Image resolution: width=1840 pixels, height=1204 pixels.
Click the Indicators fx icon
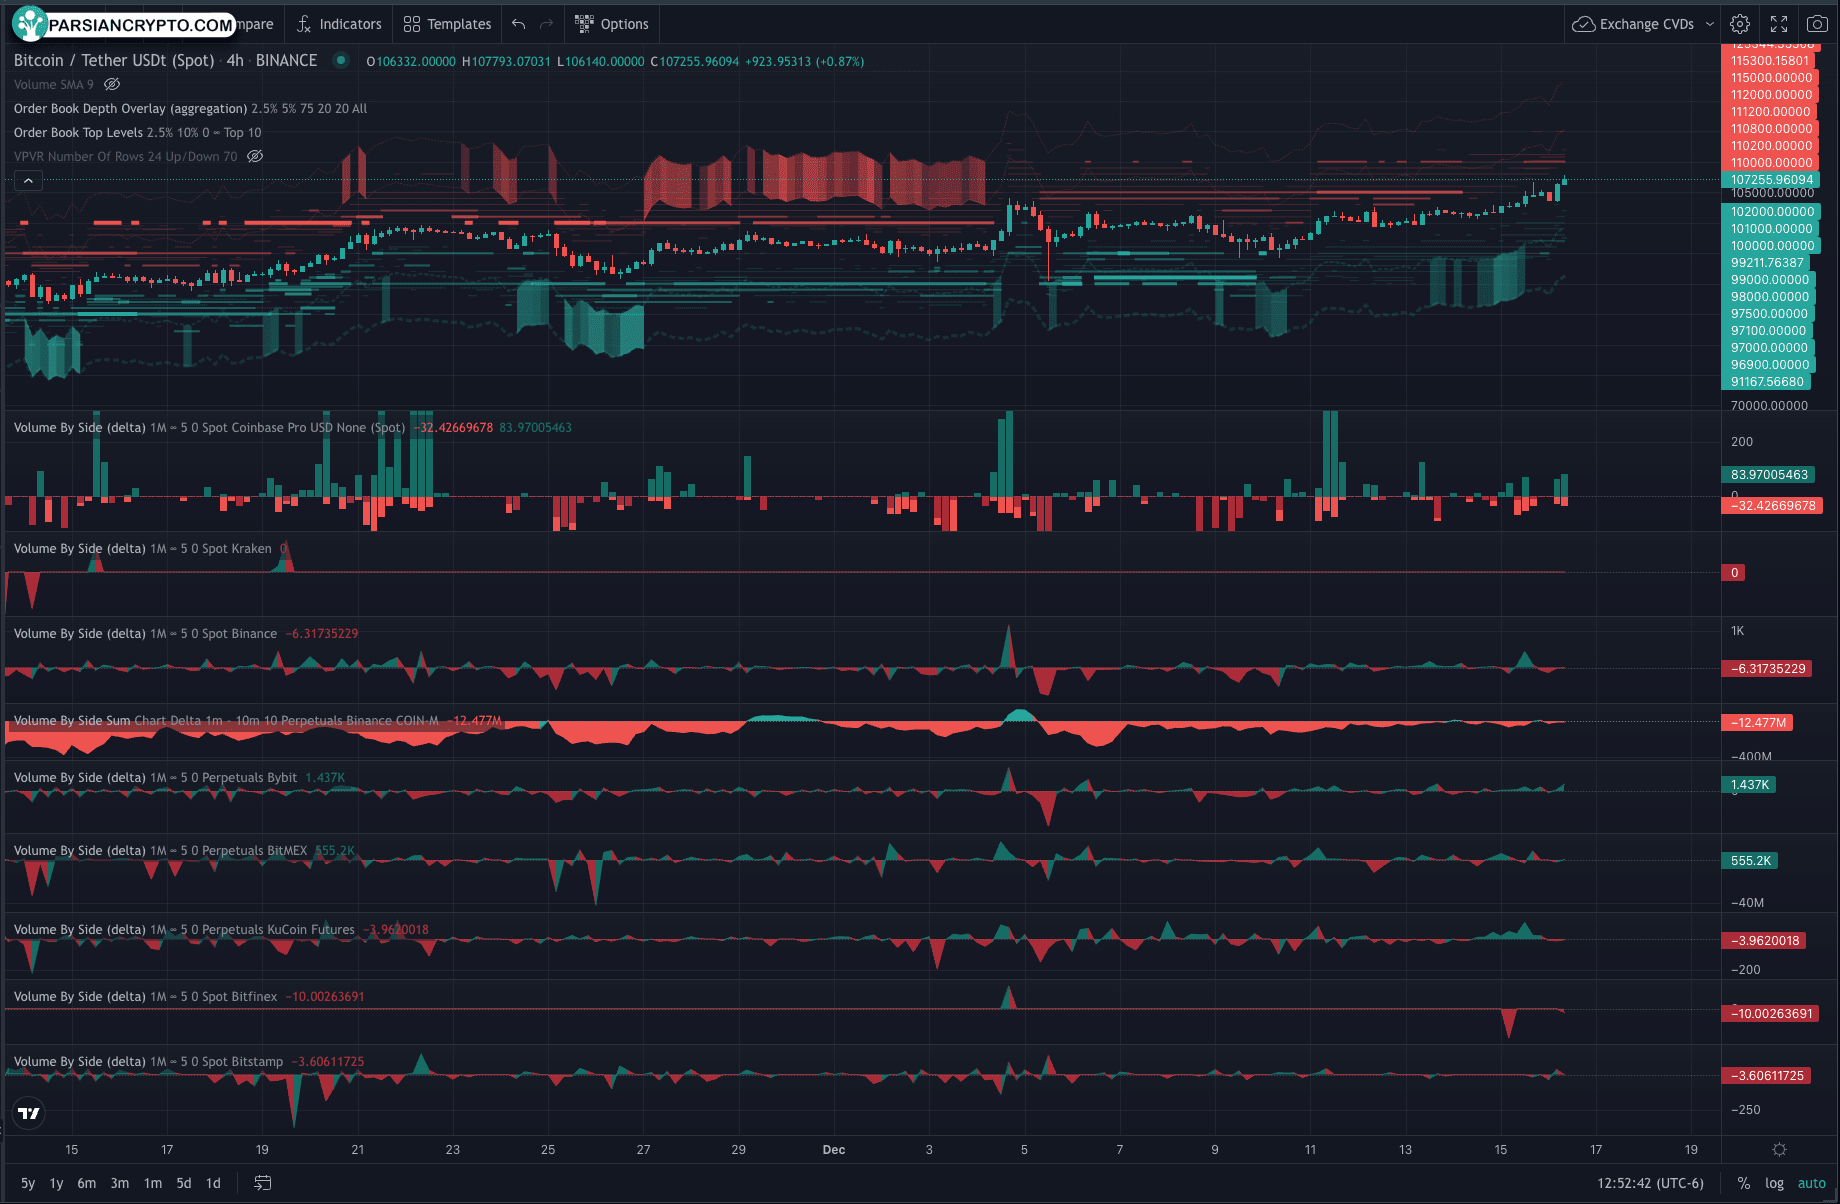(303, 24)
